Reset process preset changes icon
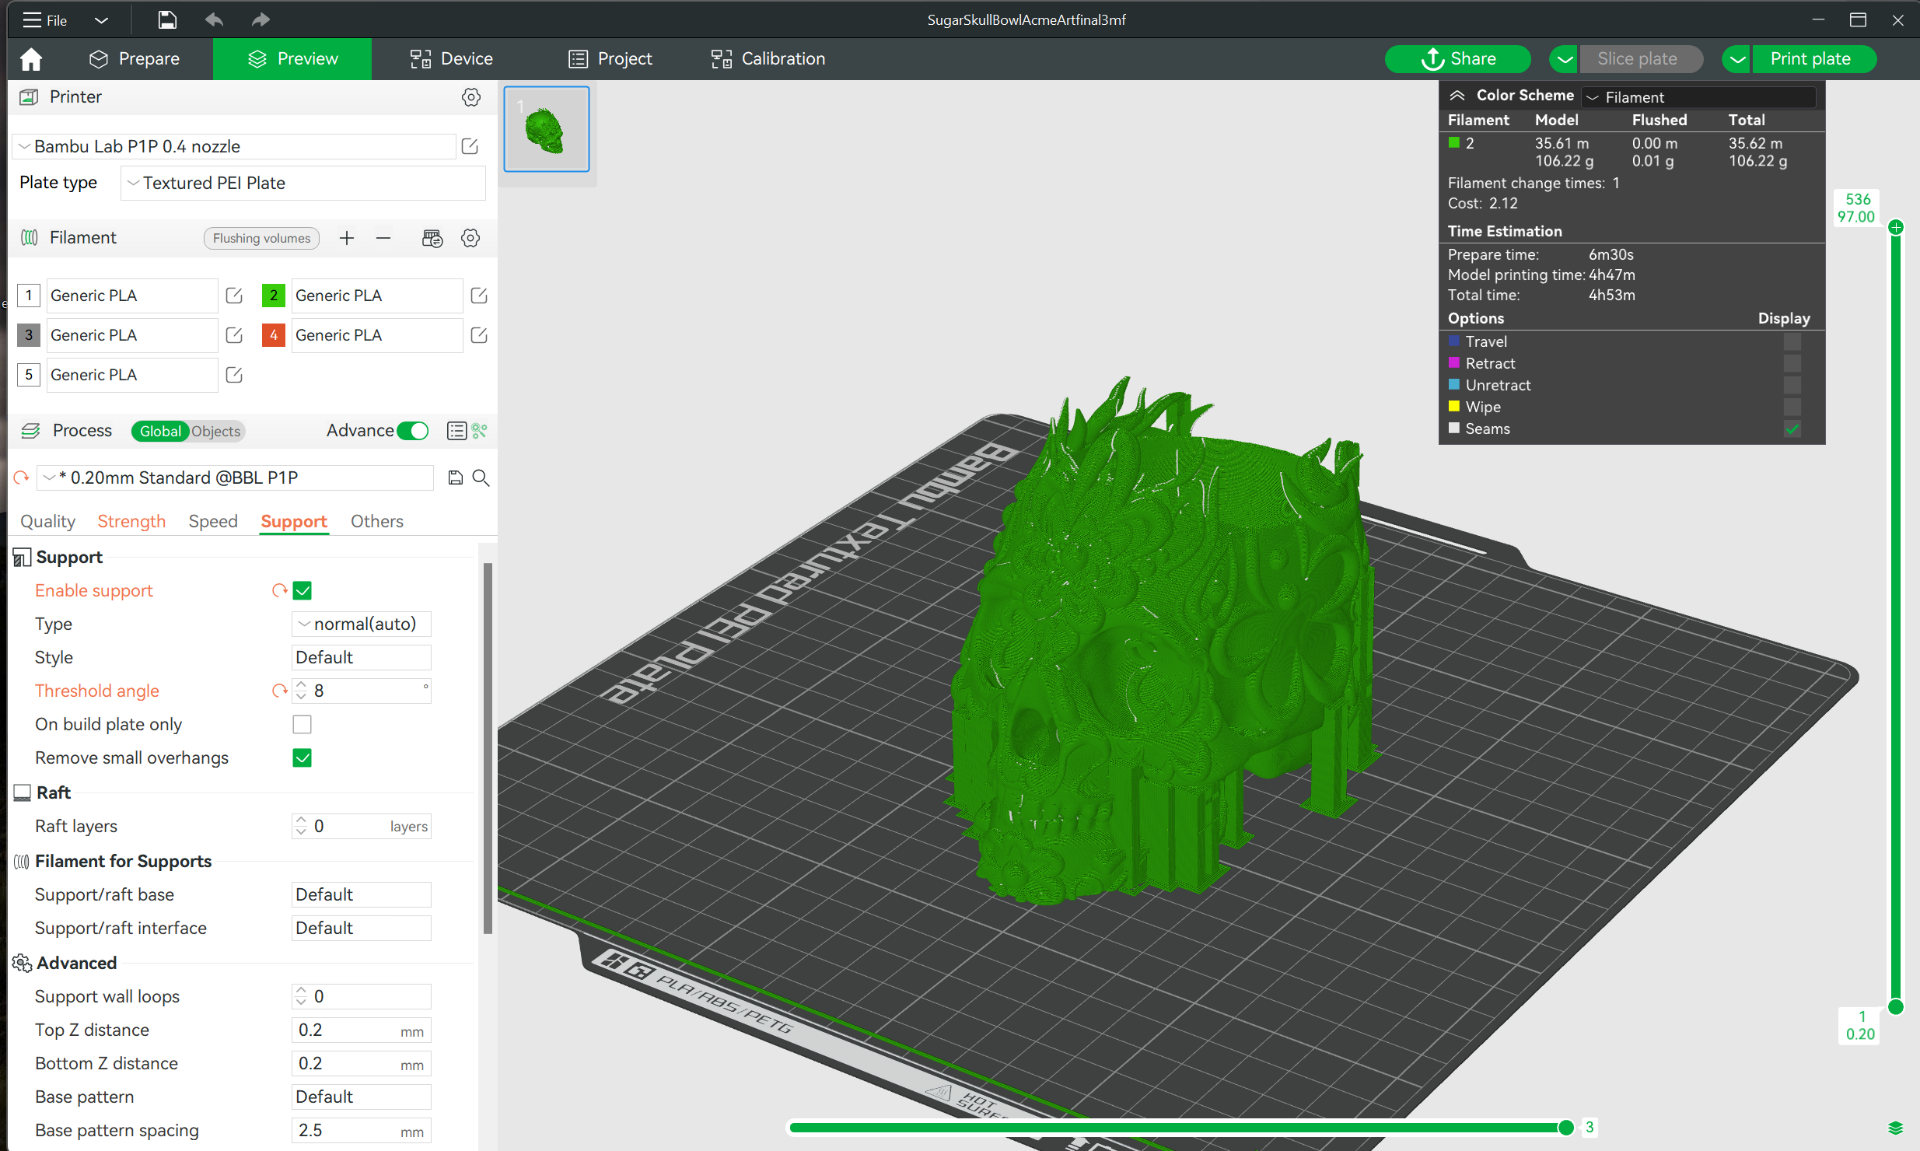1920x1151 pixels. [21, 478]
